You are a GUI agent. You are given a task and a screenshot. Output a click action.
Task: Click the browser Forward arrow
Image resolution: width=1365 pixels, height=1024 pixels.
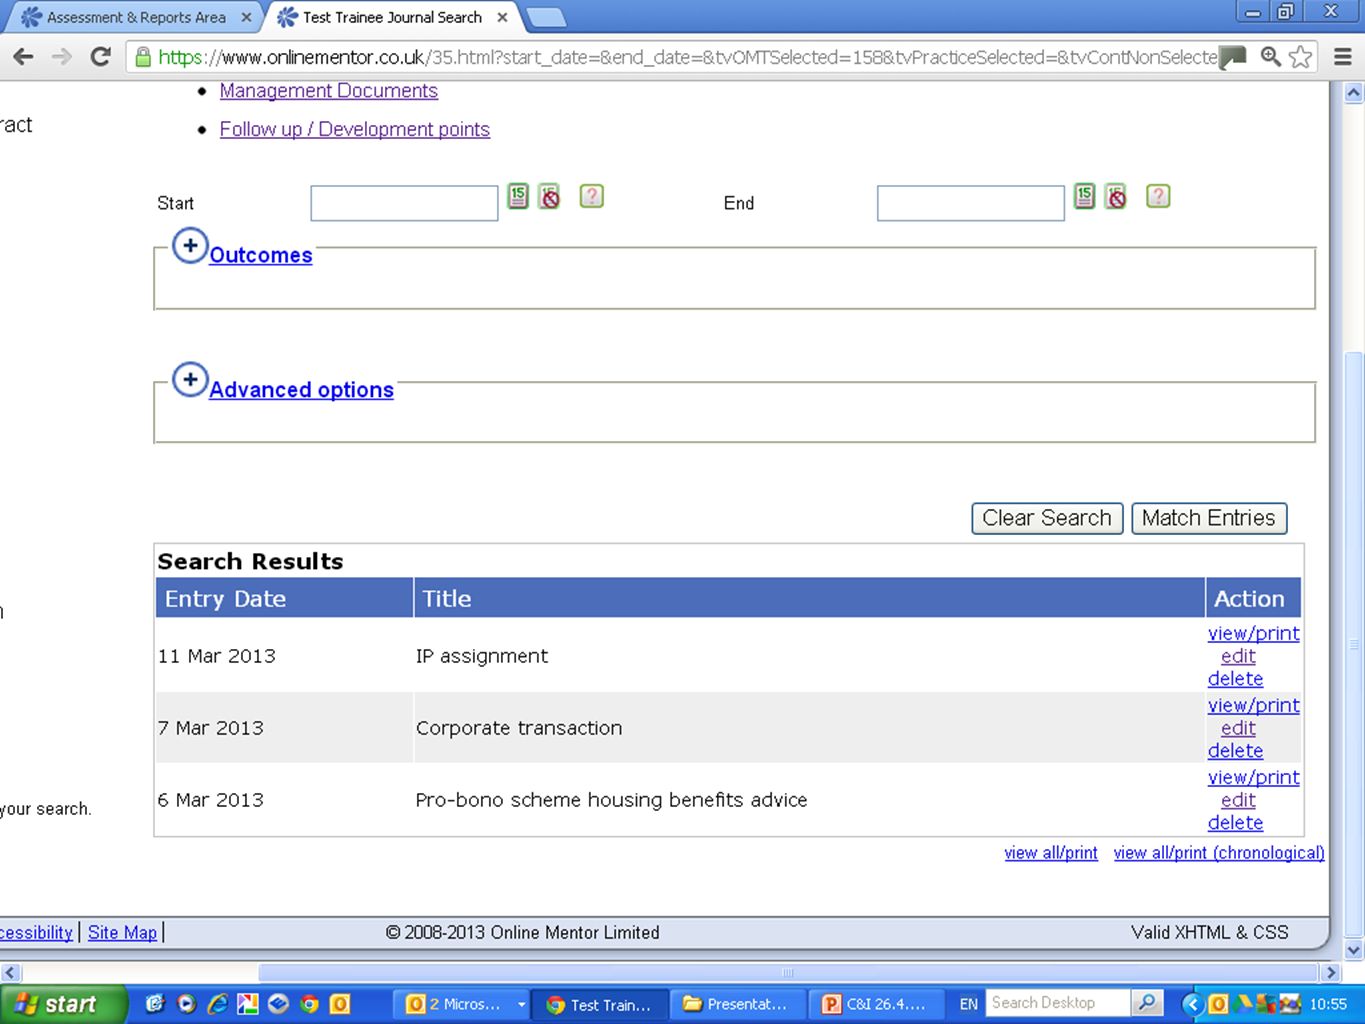coord(62,57)
